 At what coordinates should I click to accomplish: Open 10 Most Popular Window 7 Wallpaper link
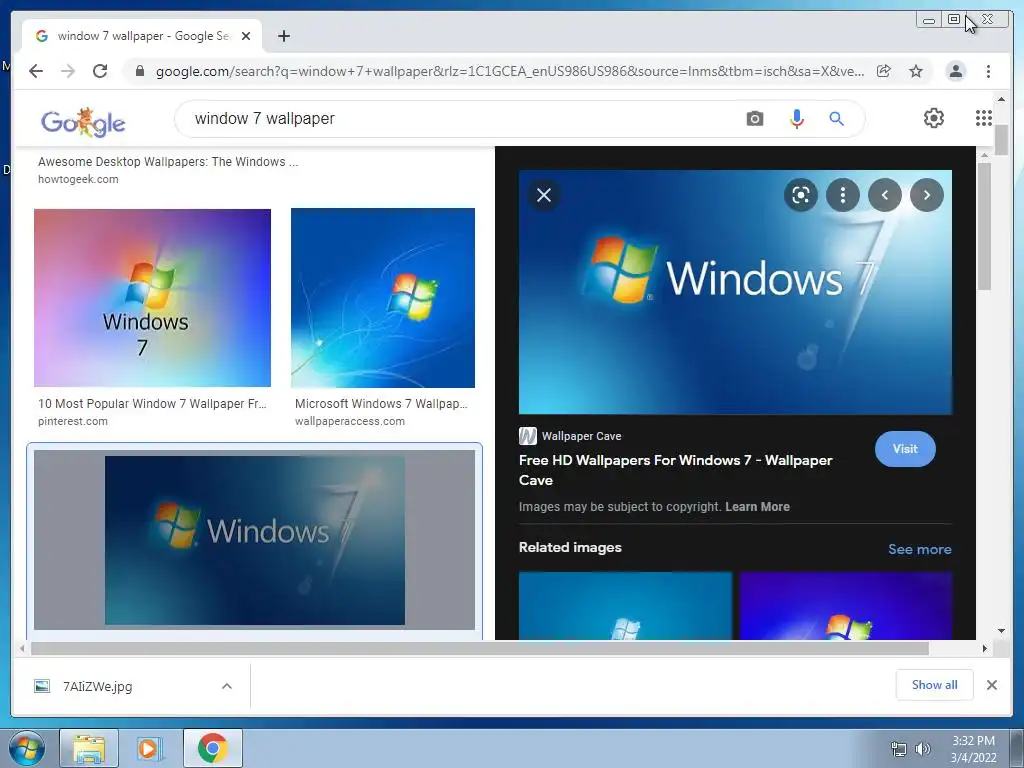tap(152, 404)
